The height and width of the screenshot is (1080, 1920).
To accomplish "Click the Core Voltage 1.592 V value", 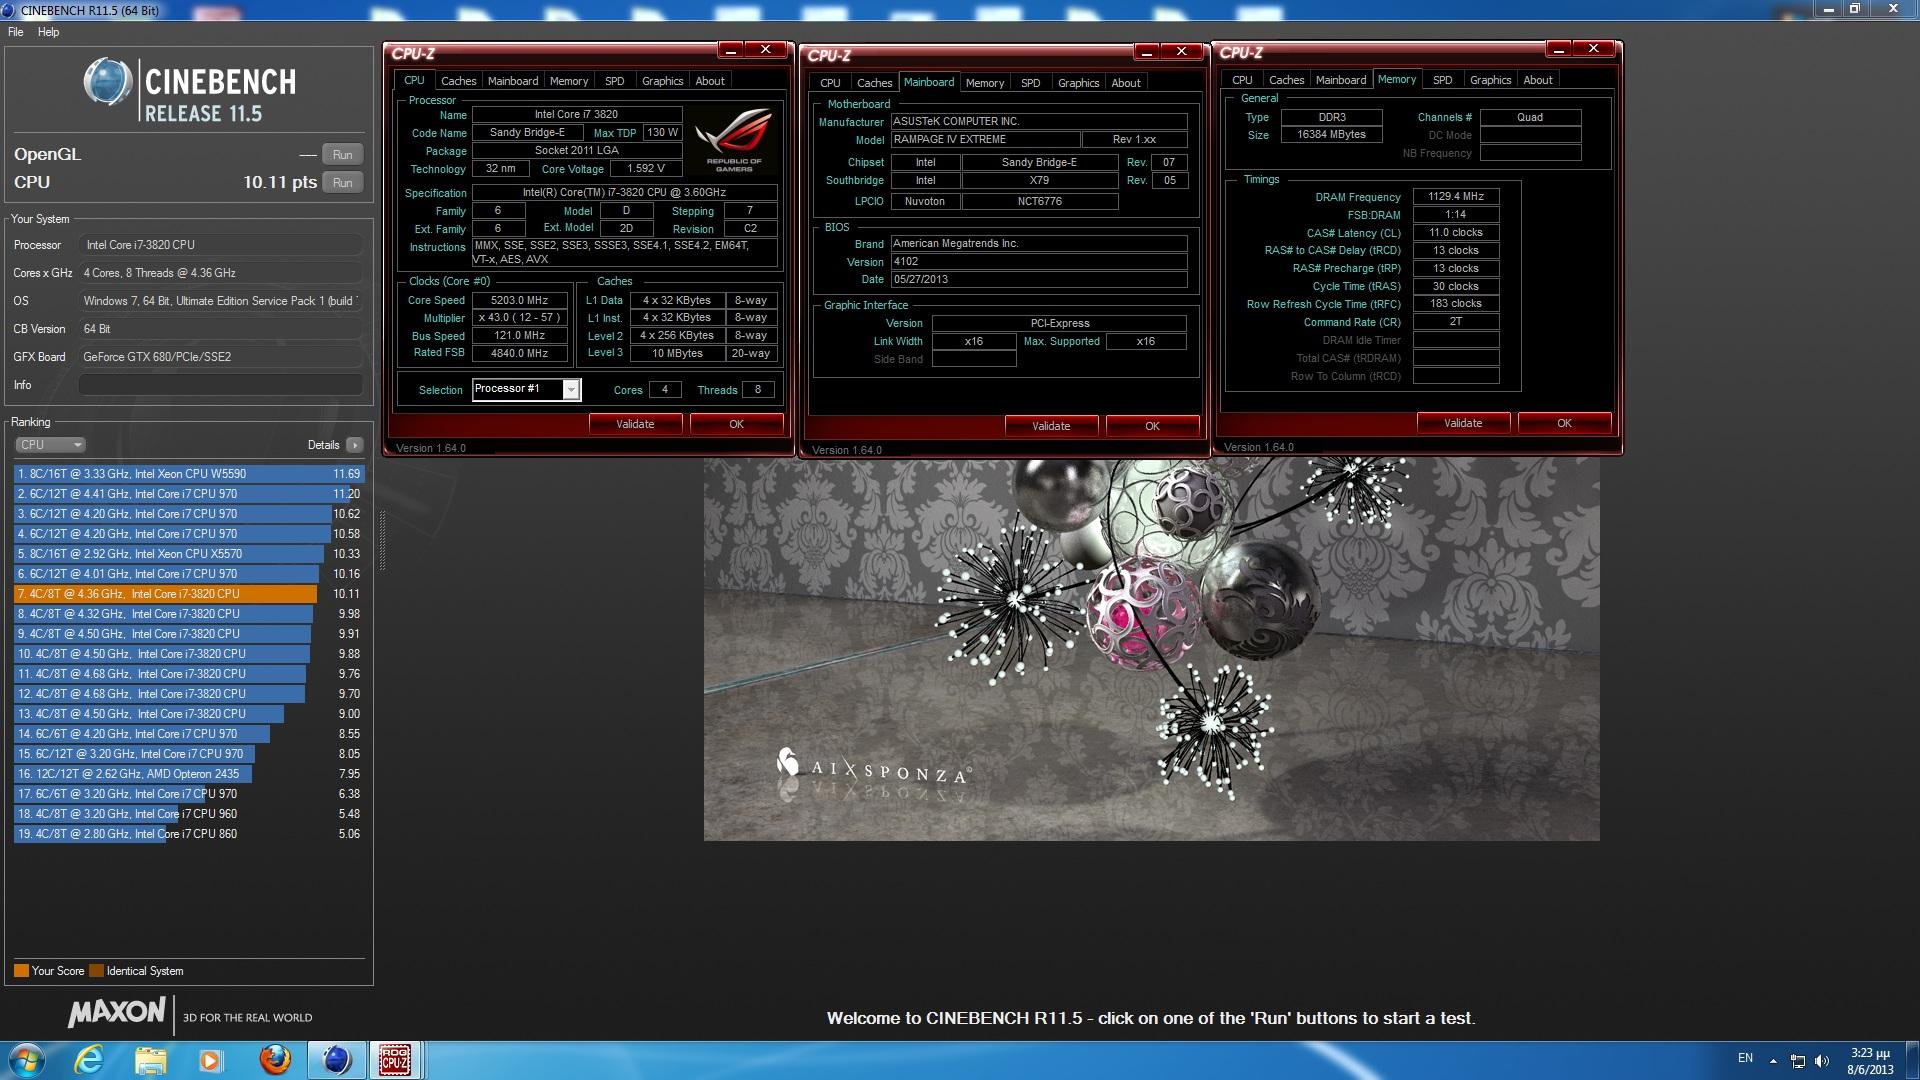I will pos(645,169).
